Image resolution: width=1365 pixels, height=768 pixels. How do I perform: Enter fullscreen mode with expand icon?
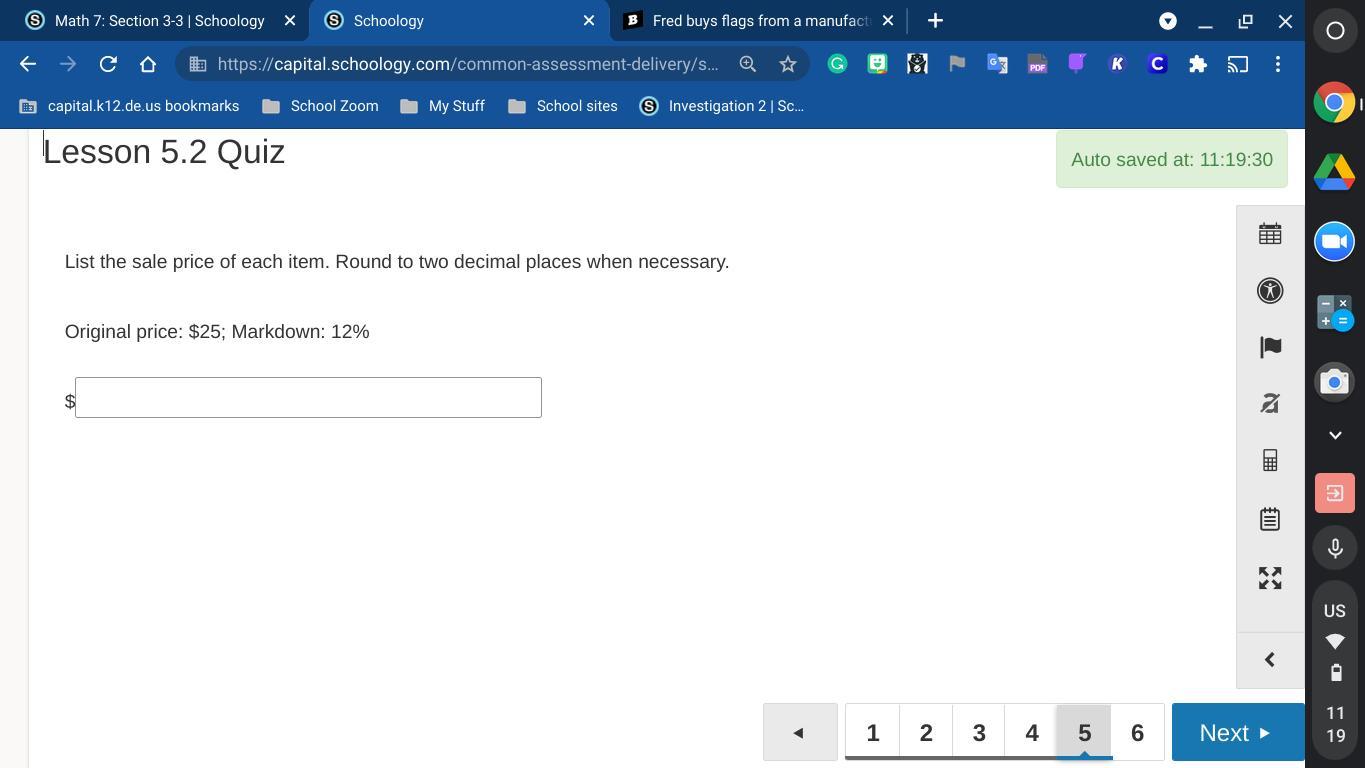[x=1270, y=578]
